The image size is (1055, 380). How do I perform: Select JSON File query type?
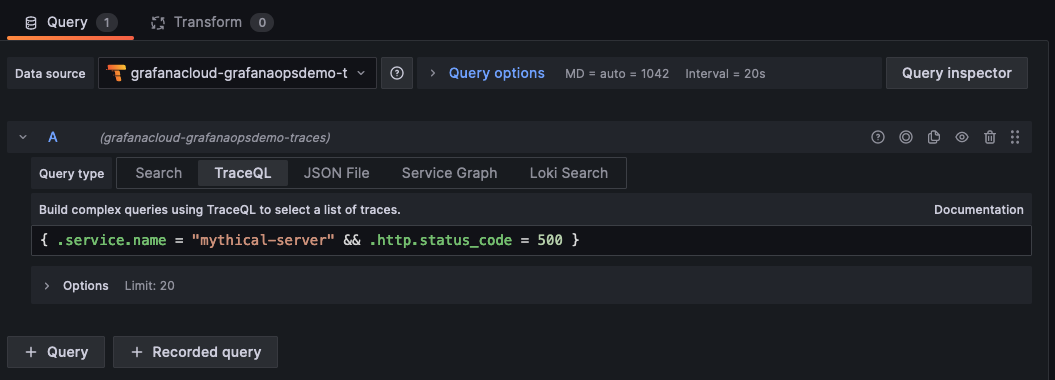pyautogui.click(x=336, y=173)
